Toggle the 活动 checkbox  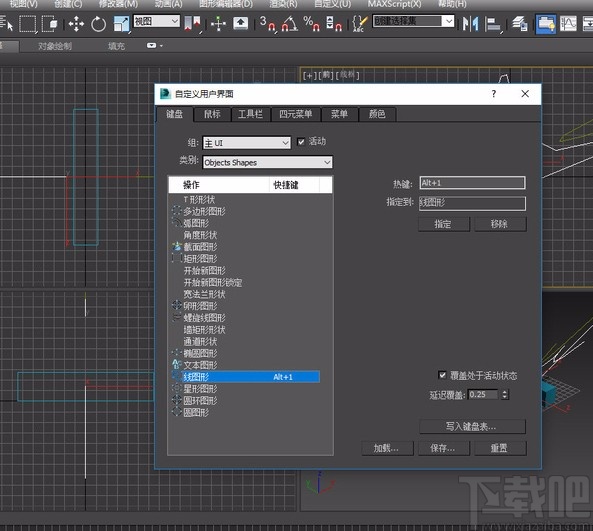(301, 142)
